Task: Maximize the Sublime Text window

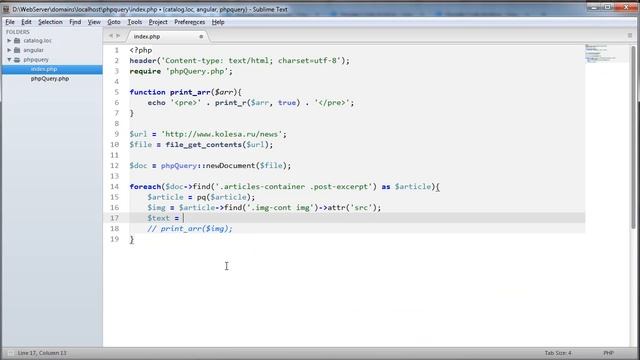Action: point(608,7)
